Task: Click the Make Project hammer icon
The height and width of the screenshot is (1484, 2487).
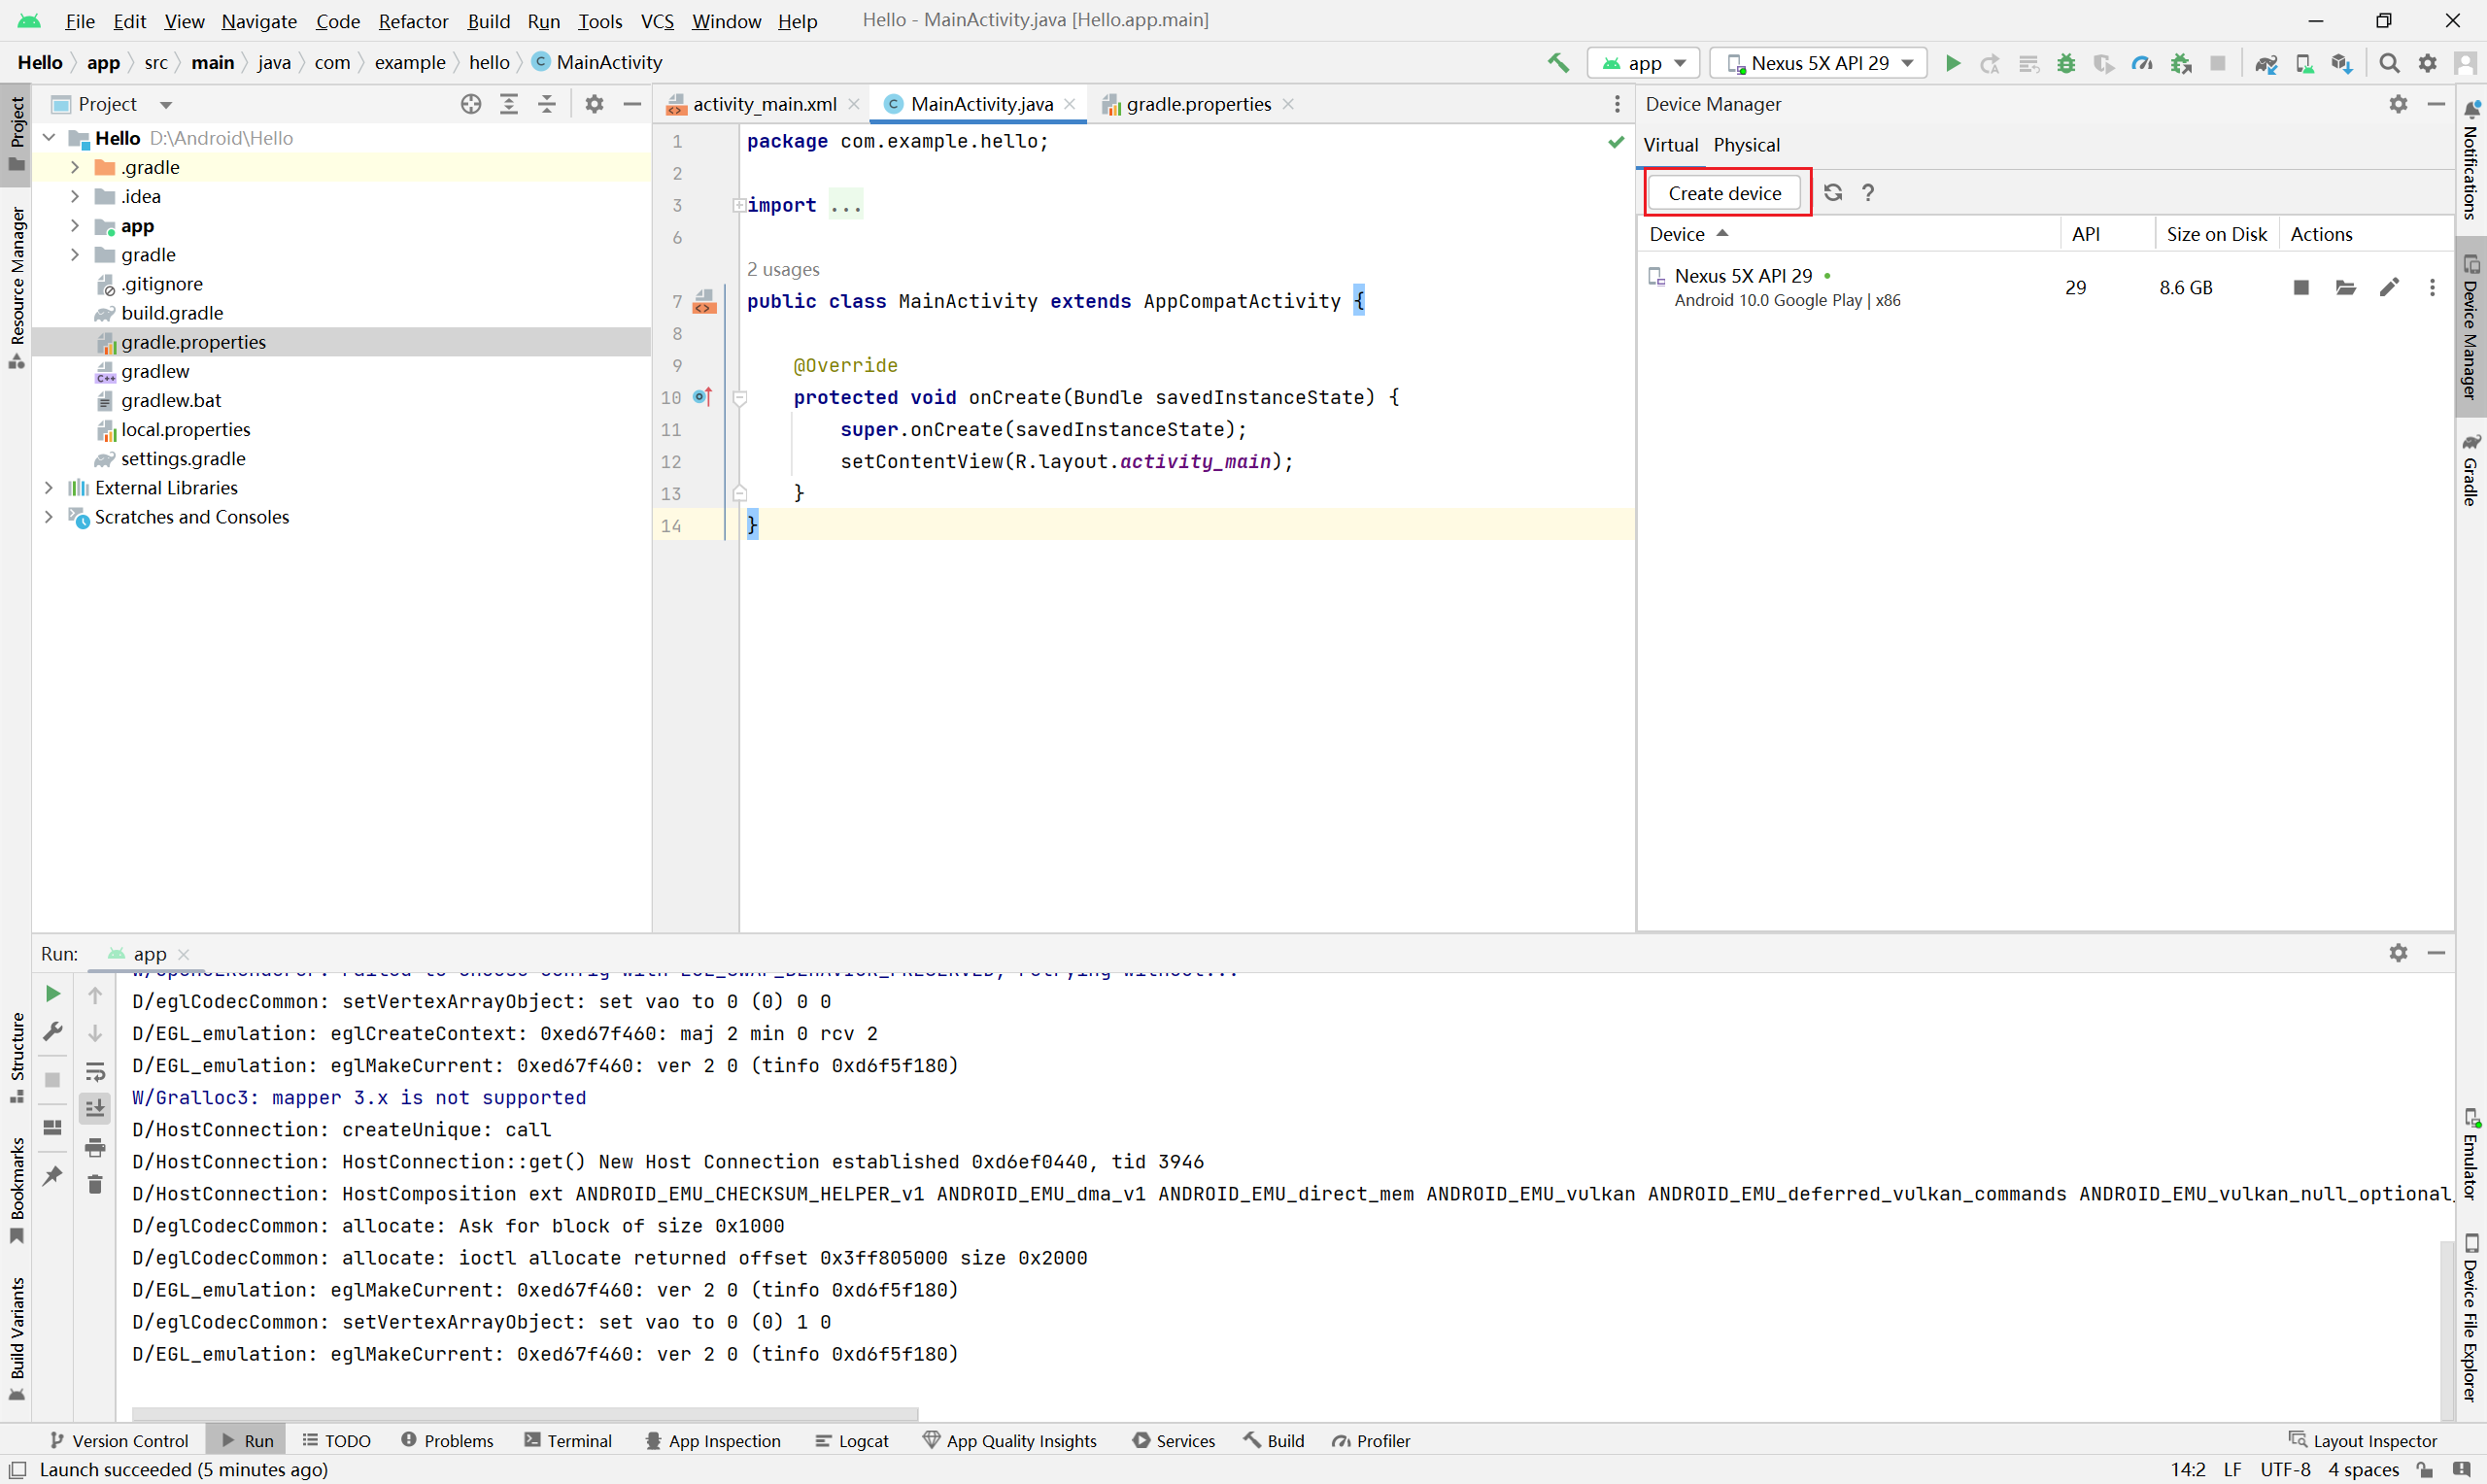Action: 1558,63
